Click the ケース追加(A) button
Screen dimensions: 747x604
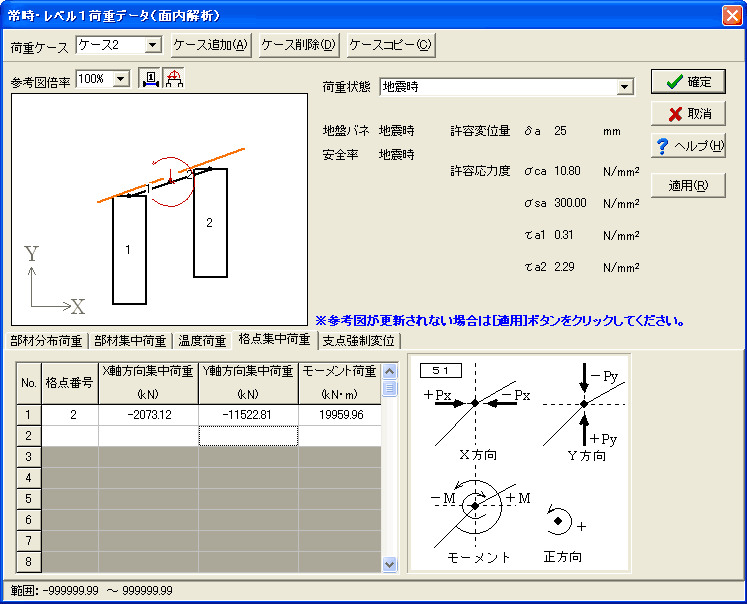point(211,45)
